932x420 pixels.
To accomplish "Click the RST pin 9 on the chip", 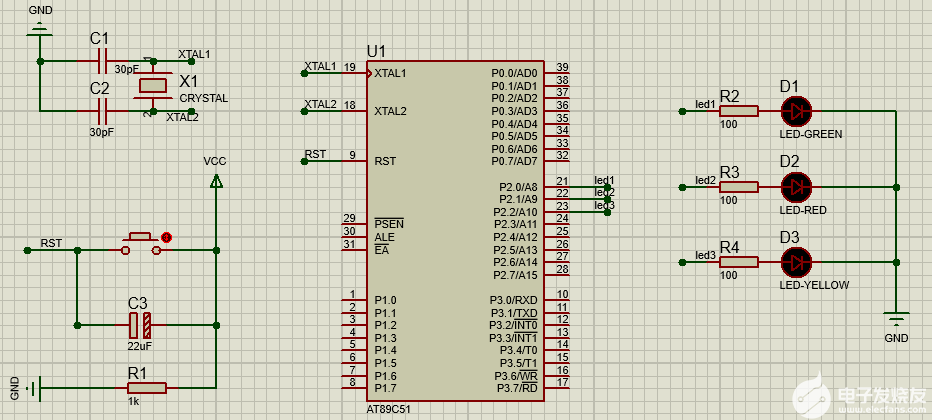I will coord(350,160).
